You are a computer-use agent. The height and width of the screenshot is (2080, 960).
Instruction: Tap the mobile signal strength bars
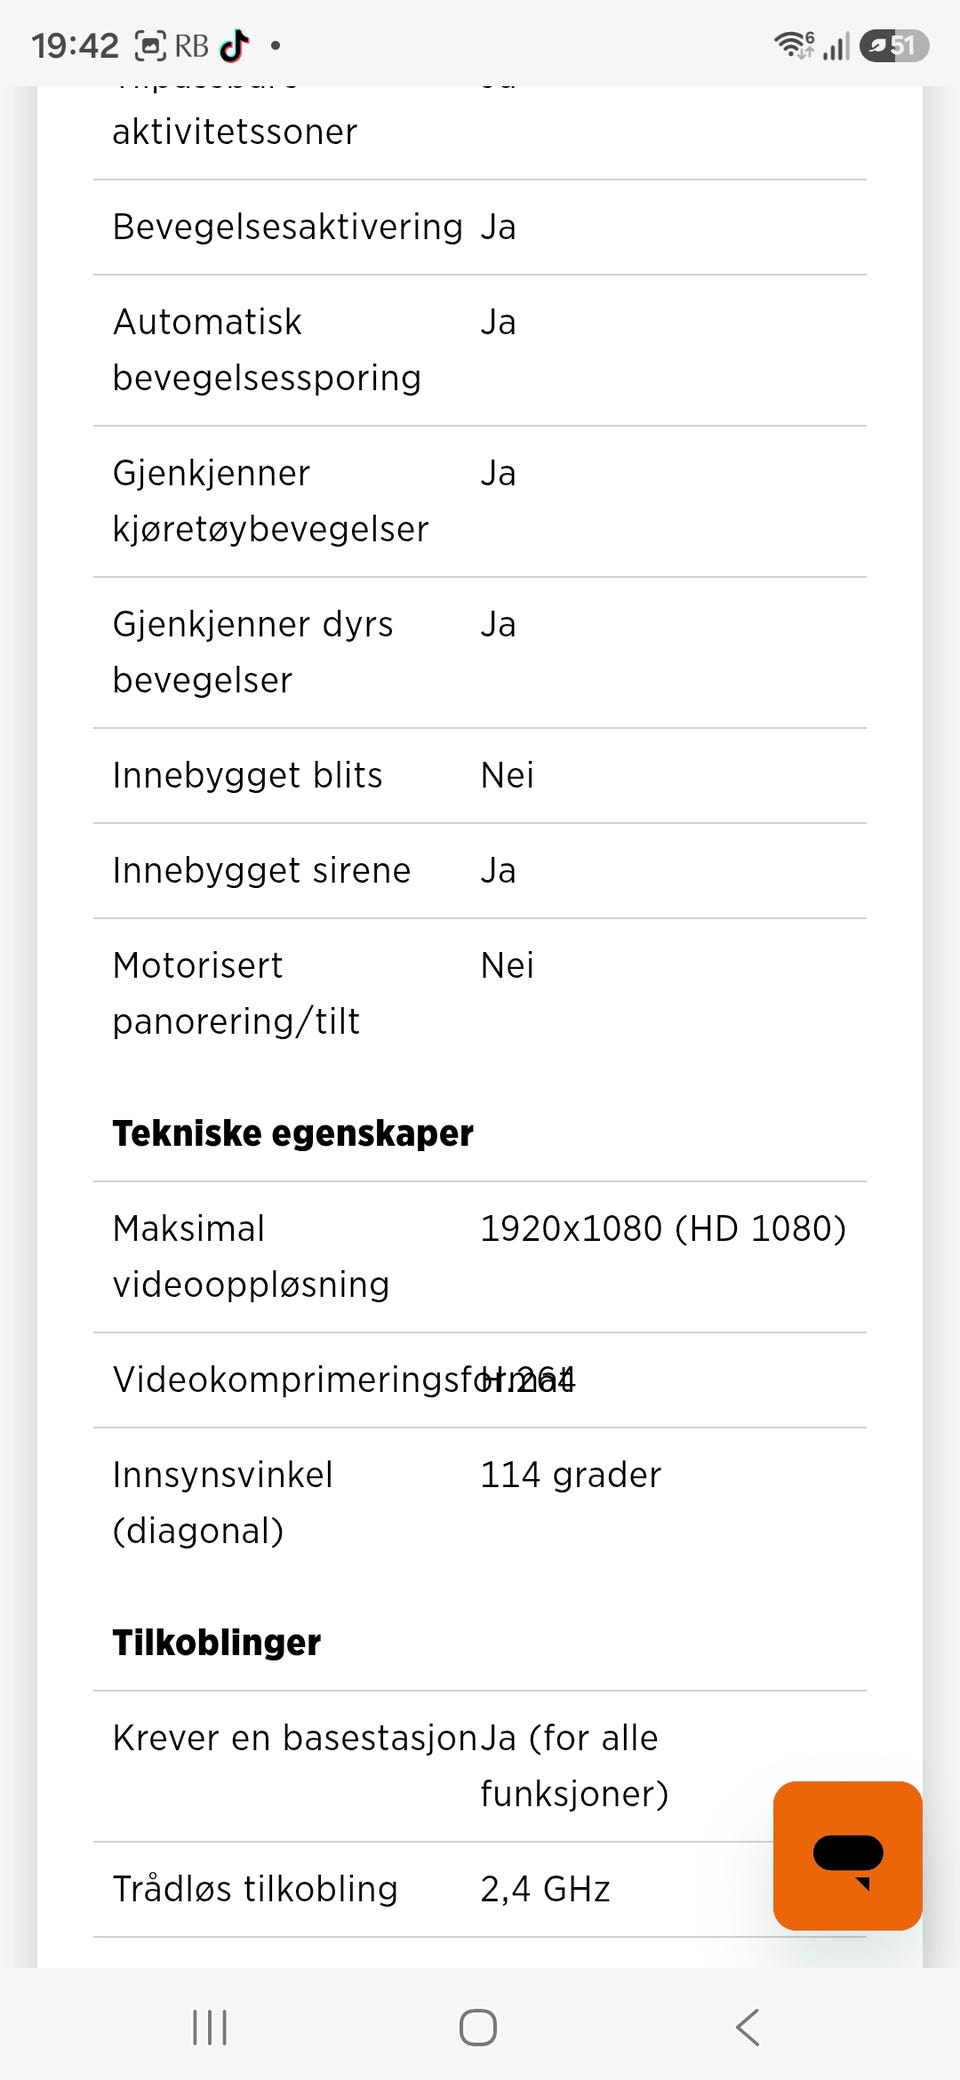[836, 46]
